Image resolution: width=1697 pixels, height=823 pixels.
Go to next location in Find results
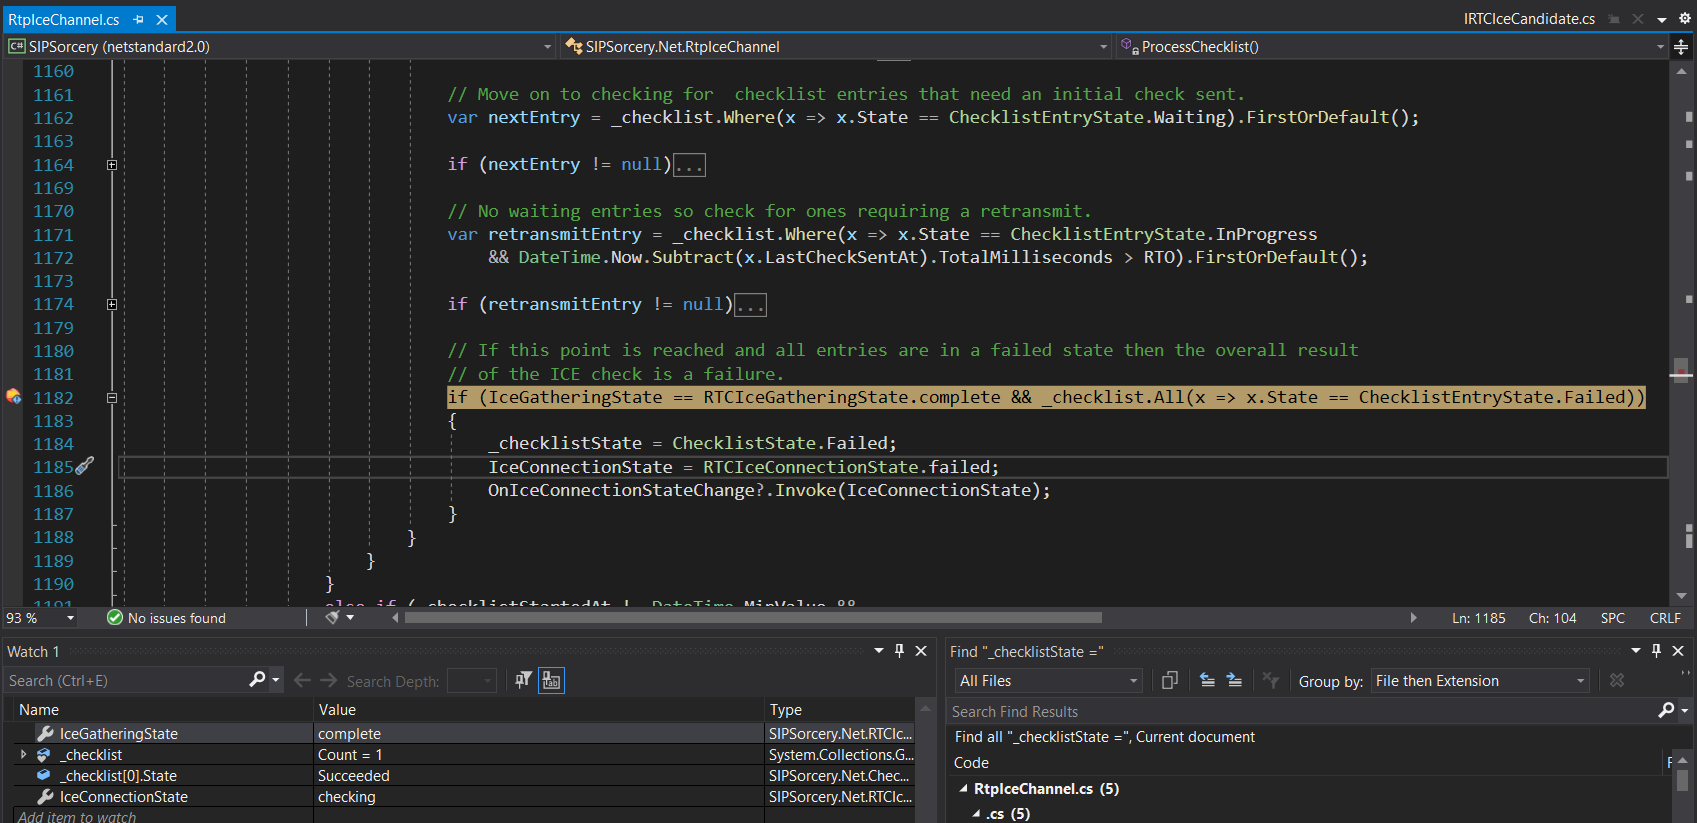[x=1234, y=680]
